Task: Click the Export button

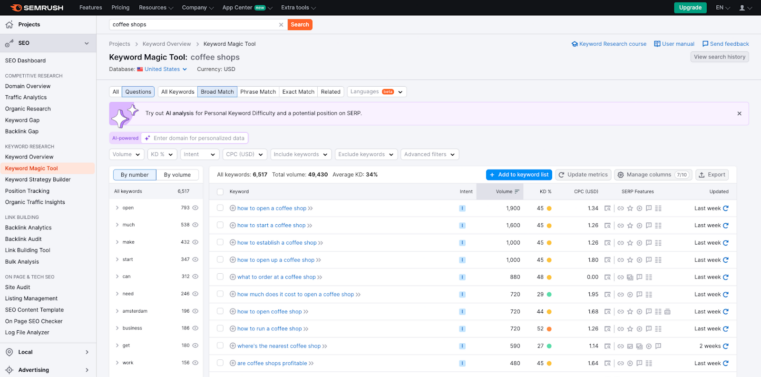Action: [712, 175]
